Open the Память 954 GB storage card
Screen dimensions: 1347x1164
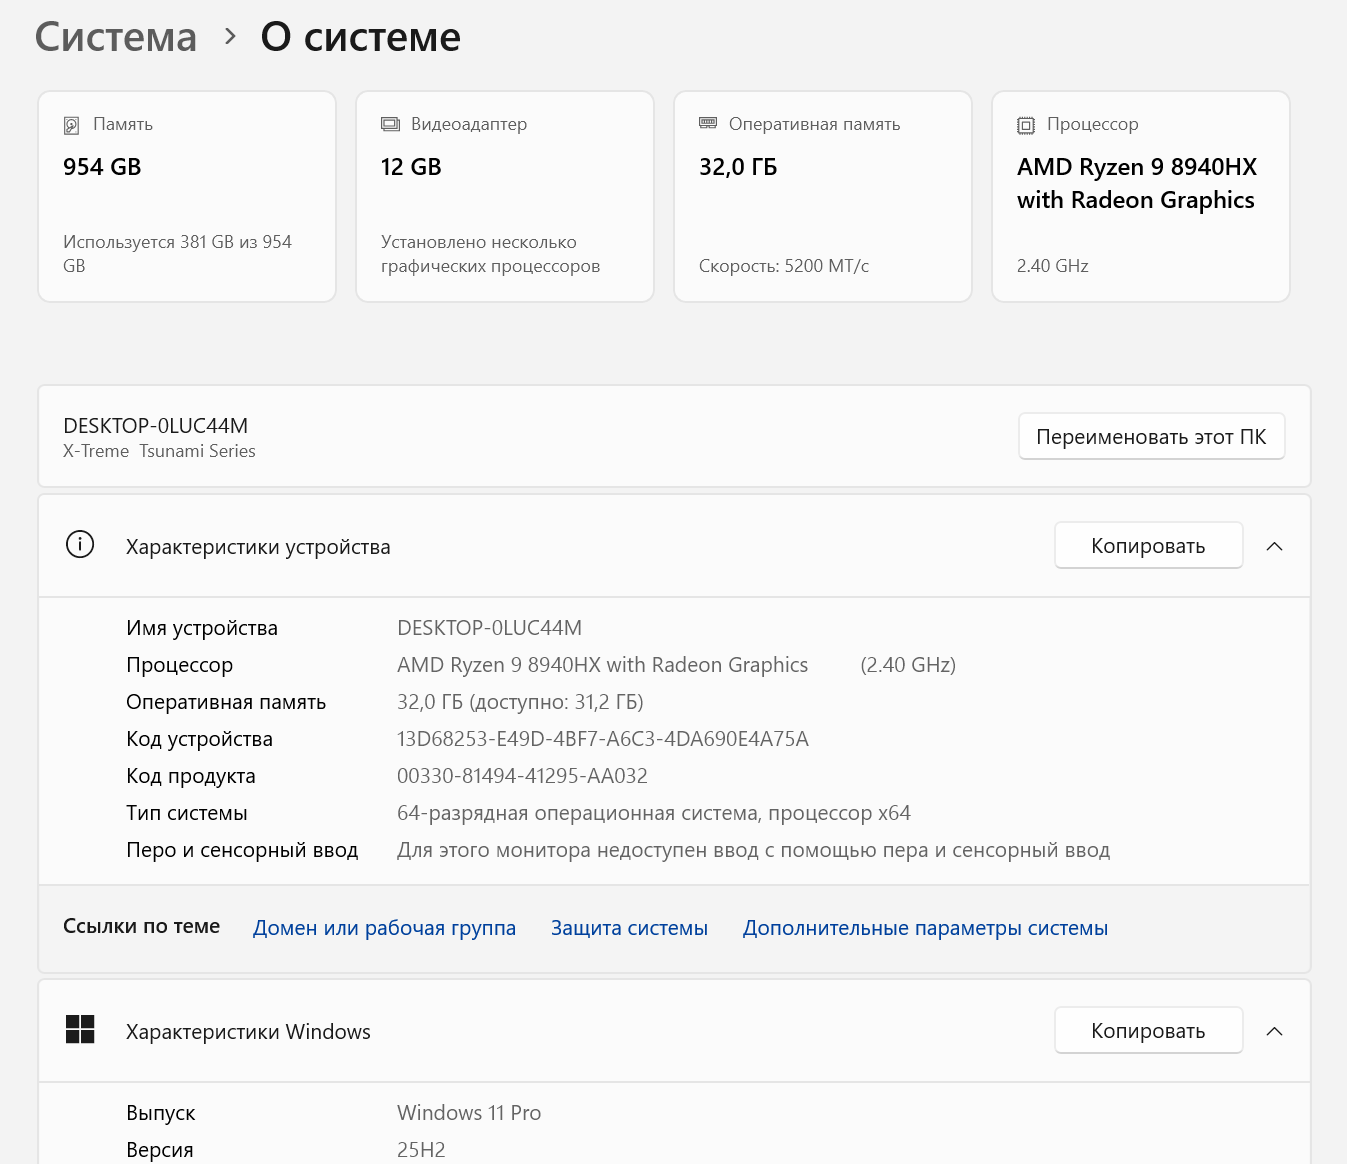[187, 197]
